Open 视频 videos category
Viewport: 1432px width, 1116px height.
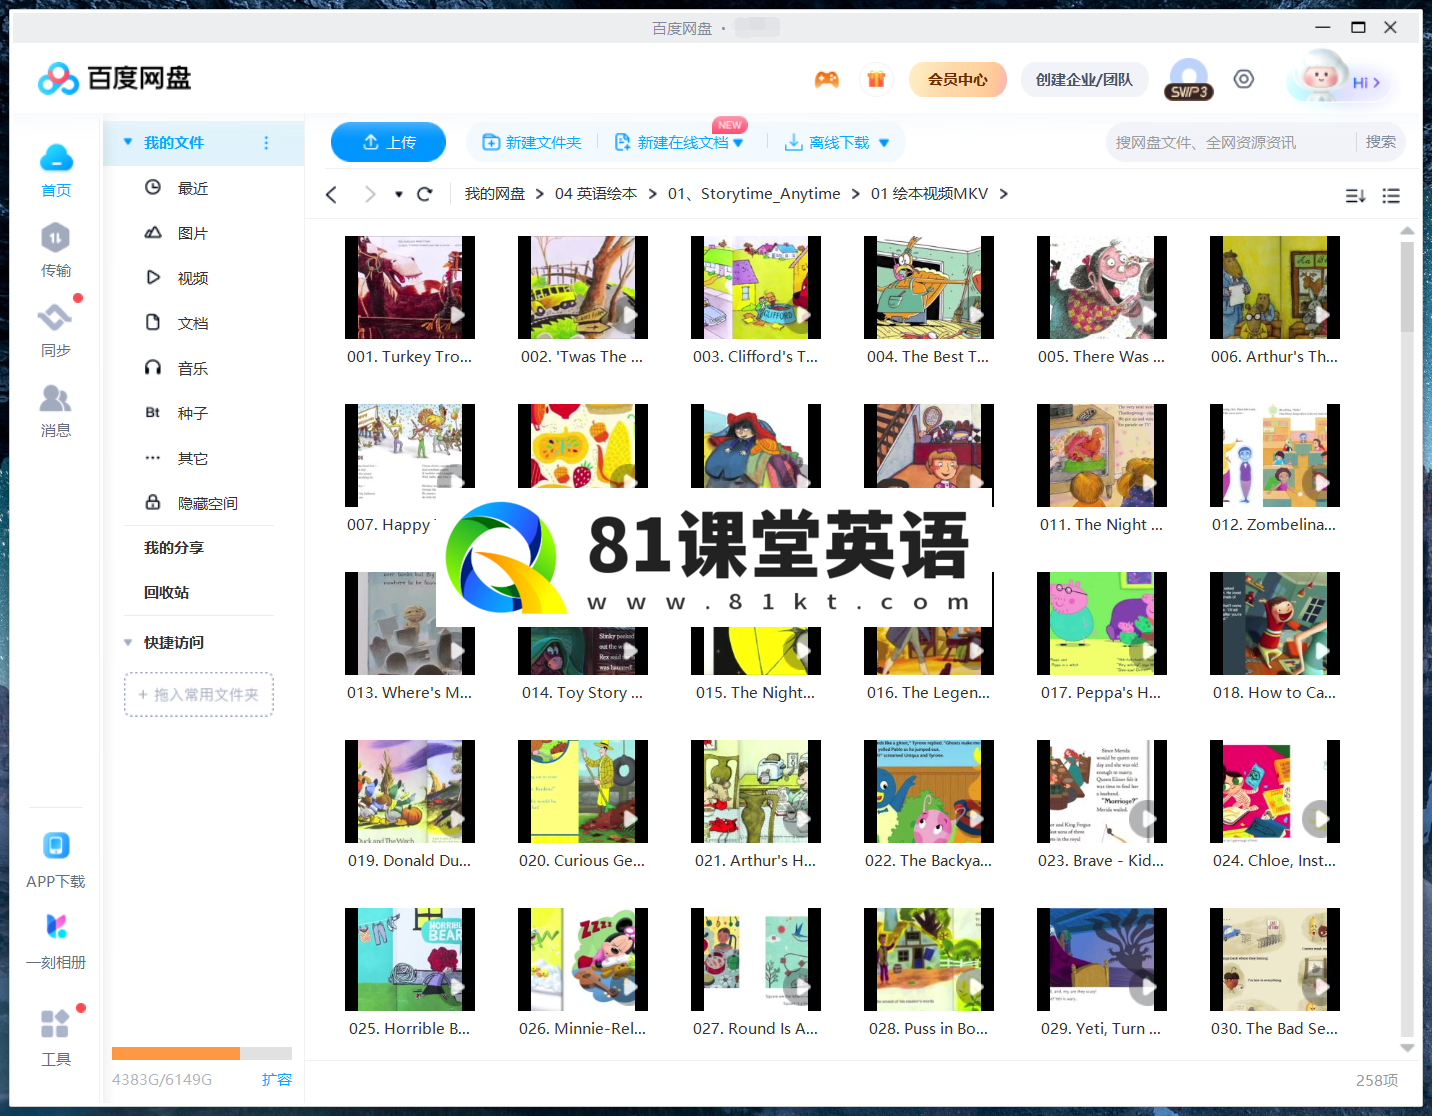[x=193, y=278]
